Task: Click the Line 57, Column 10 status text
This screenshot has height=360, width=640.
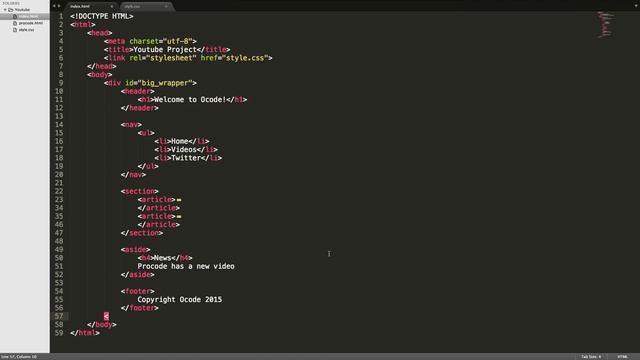Action: click(19, 357)
